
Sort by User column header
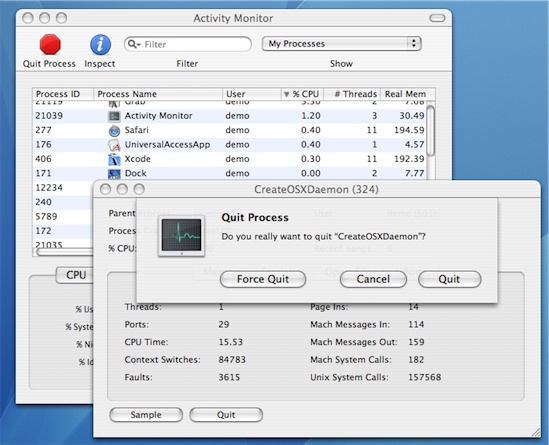pyautogui.click(x=252, y=94)
